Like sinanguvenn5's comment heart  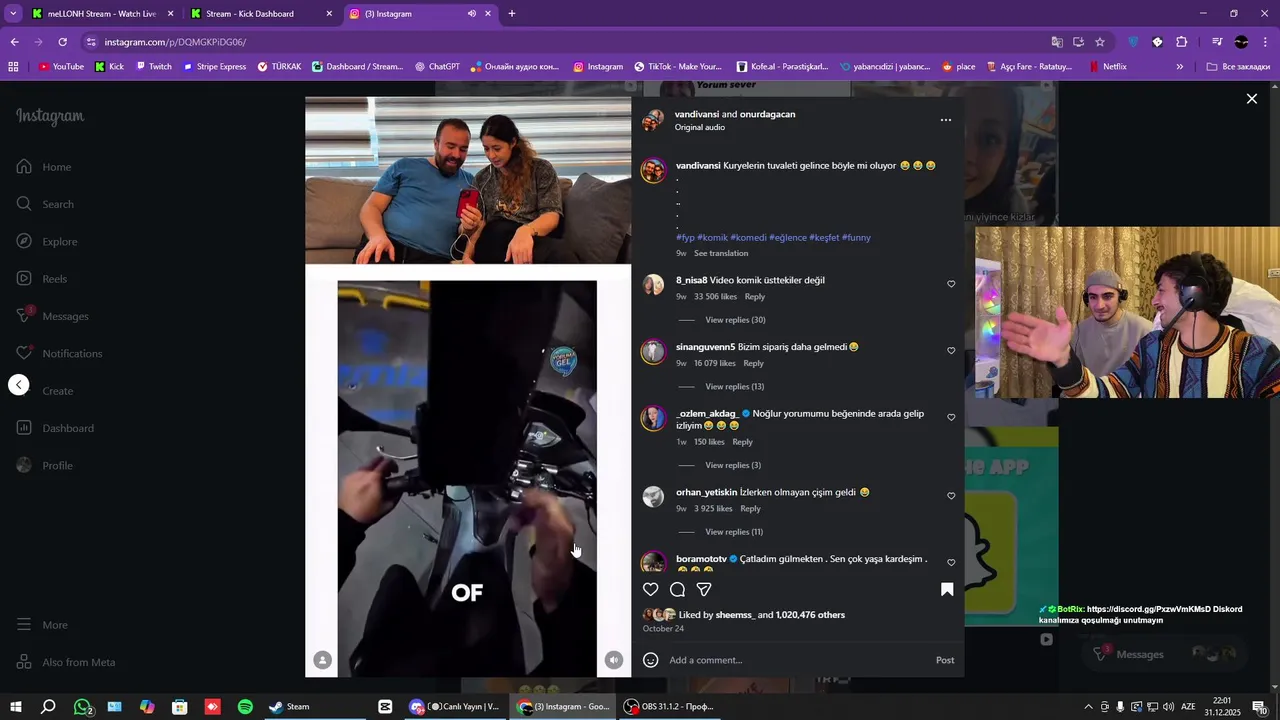[x=951, y=351]
